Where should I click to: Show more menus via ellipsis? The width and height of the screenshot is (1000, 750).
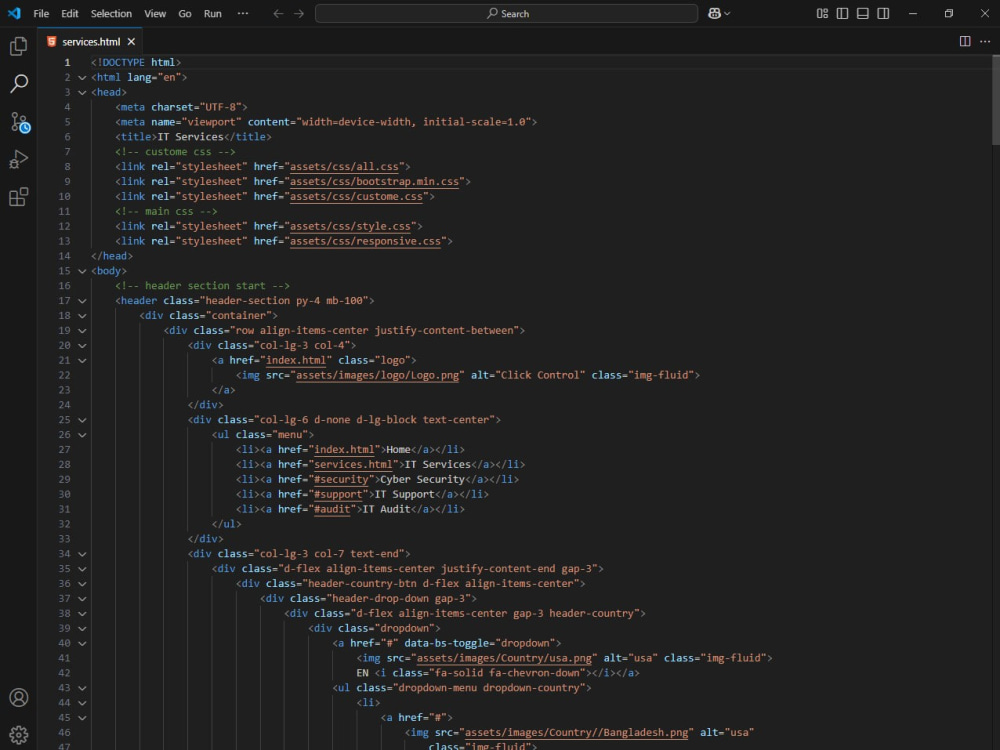(243, 13)
